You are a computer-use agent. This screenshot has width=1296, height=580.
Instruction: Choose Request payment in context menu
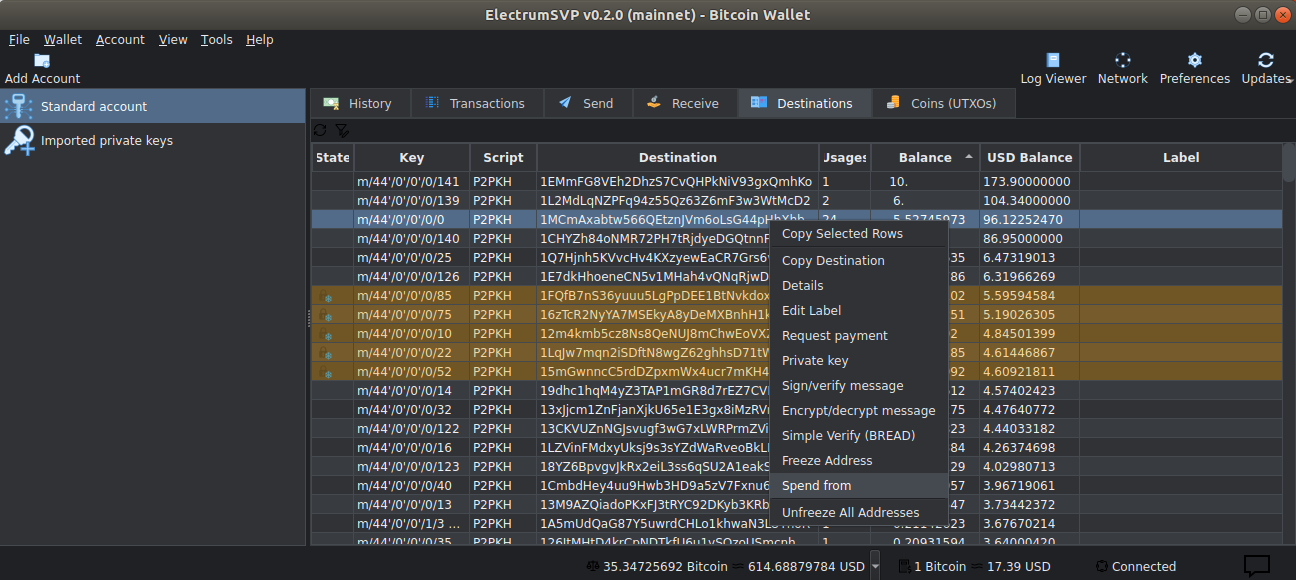[858, 336]
